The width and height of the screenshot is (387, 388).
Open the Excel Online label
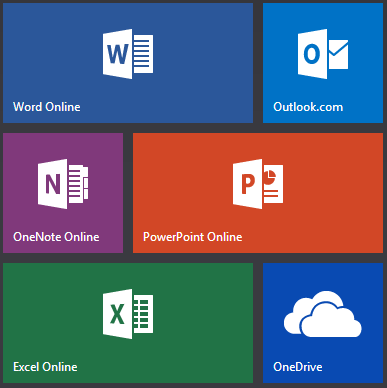[45, 367]
